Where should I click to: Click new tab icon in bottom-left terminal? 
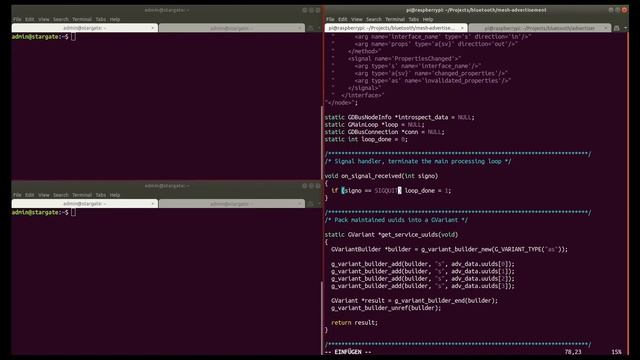[311, 204]
